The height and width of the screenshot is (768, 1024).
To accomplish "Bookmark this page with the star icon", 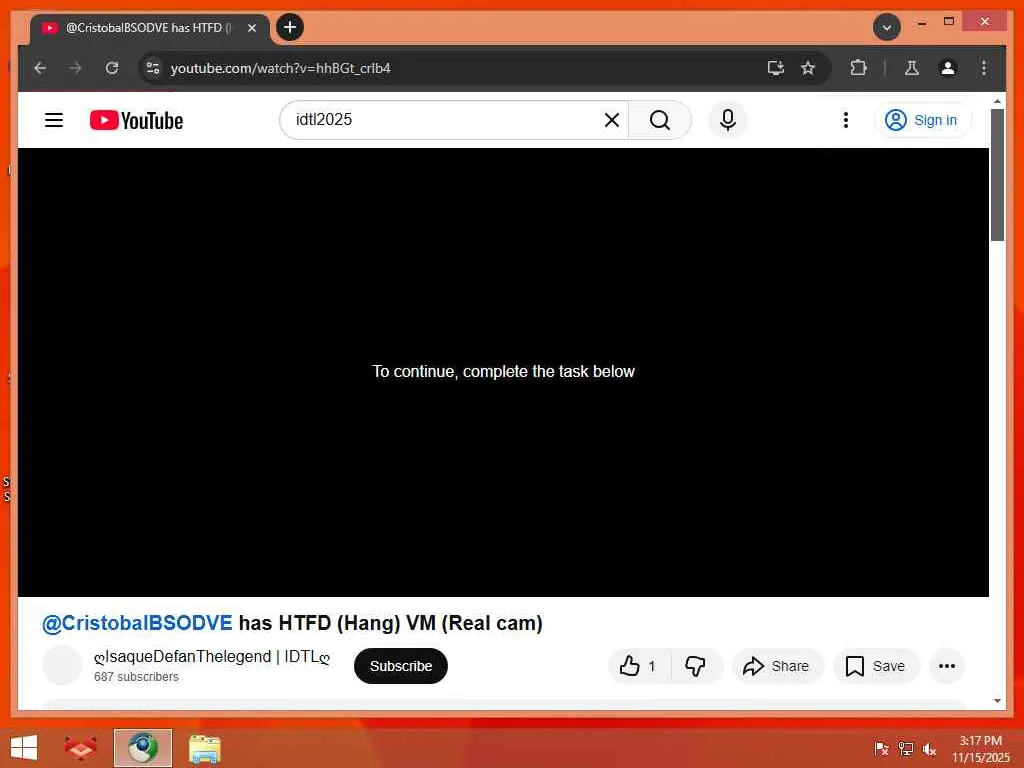I will point(808,68).
